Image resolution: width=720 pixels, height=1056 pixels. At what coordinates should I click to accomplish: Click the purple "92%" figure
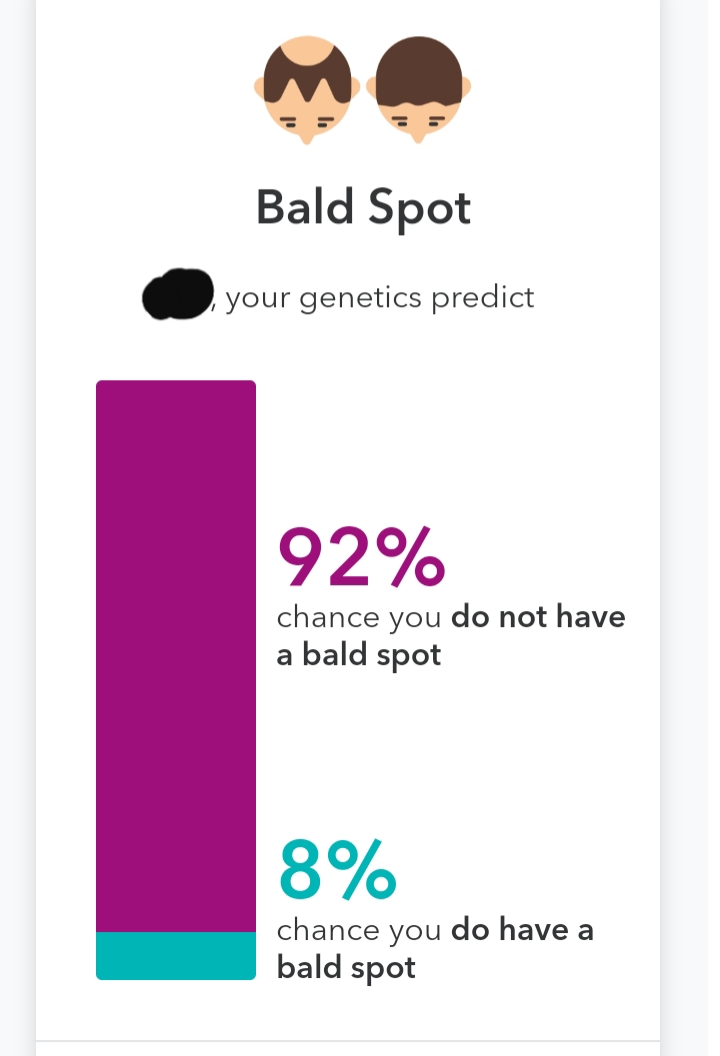tap(361, 558)
